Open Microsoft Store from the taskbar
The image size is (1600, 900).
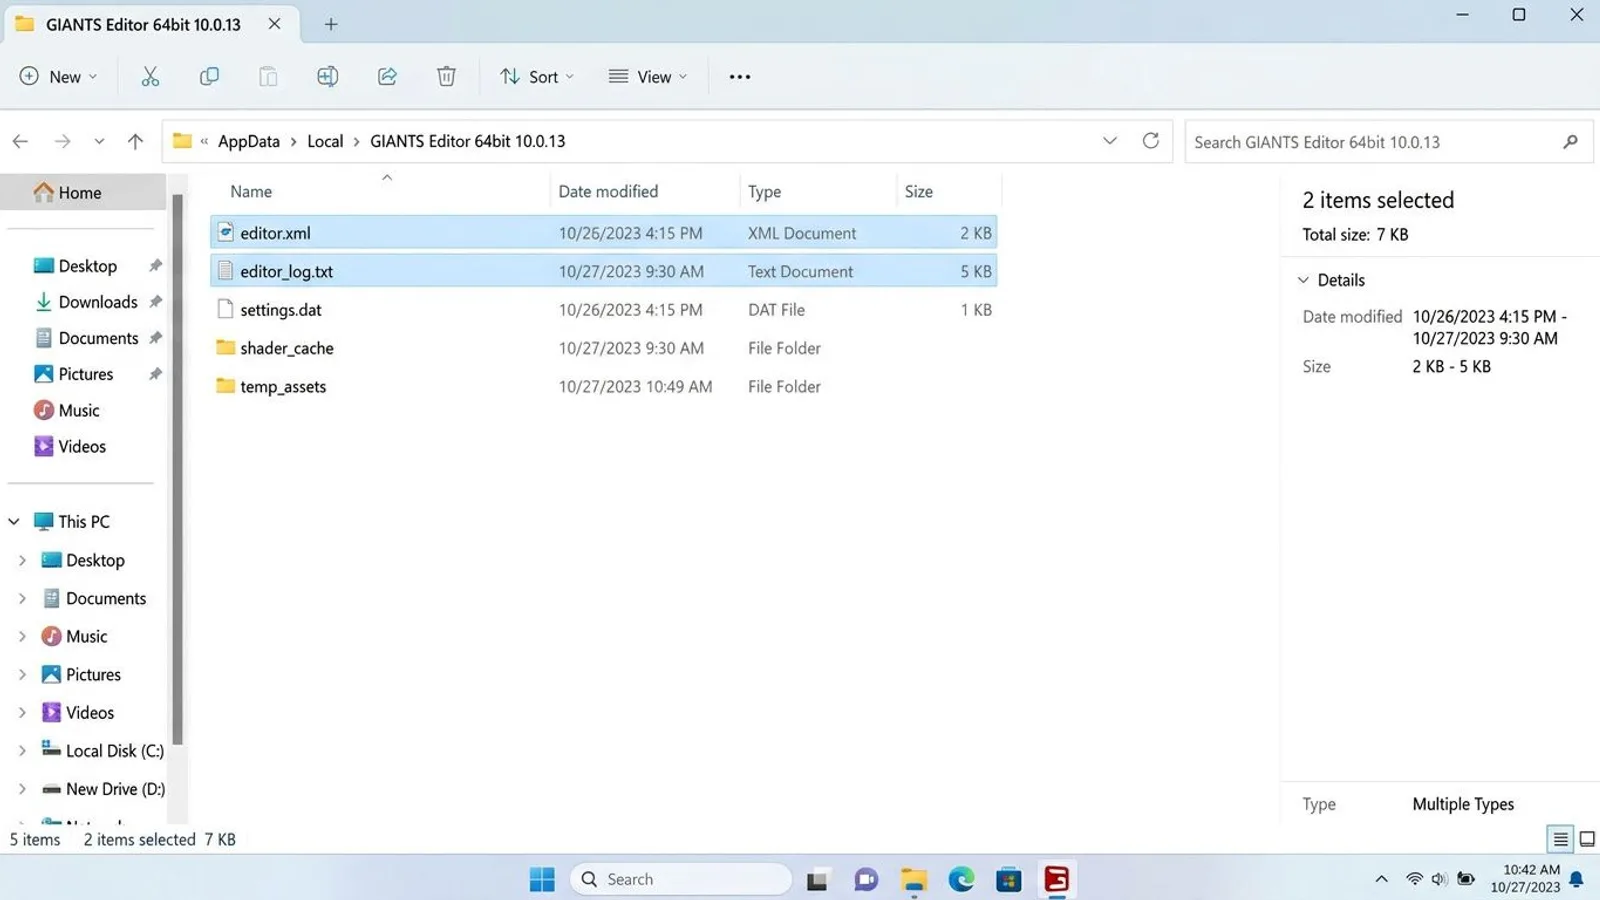point(1009,879)
